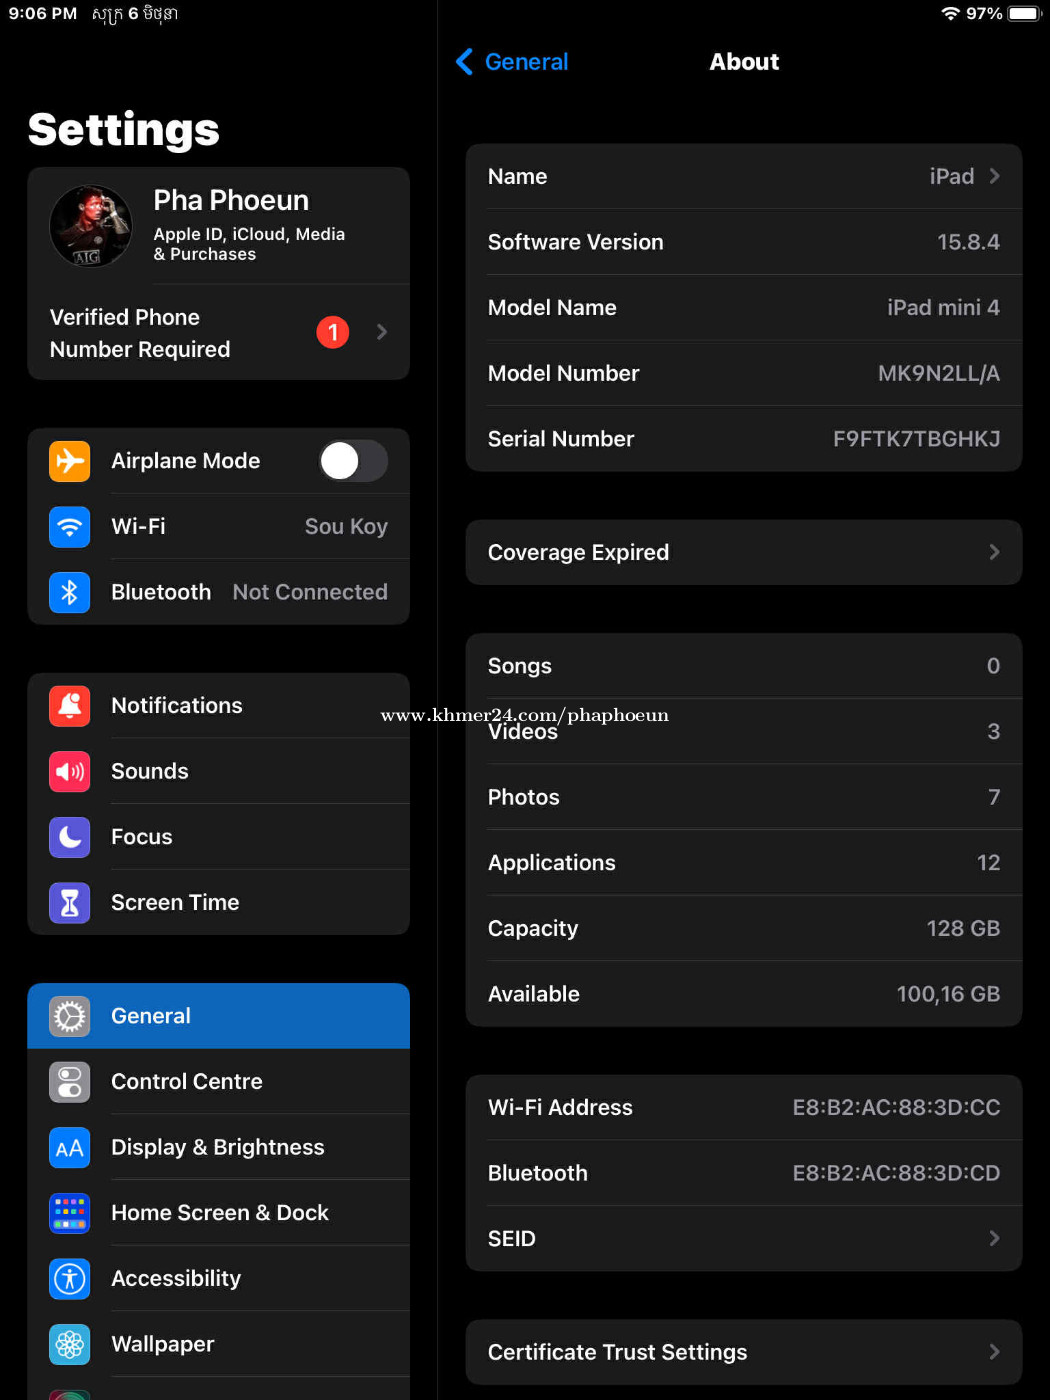Image resolution: width=1050 pixels, height=1400 pixels.
Task: Tap the Control Centre icon
Action: pos(70,1082)
